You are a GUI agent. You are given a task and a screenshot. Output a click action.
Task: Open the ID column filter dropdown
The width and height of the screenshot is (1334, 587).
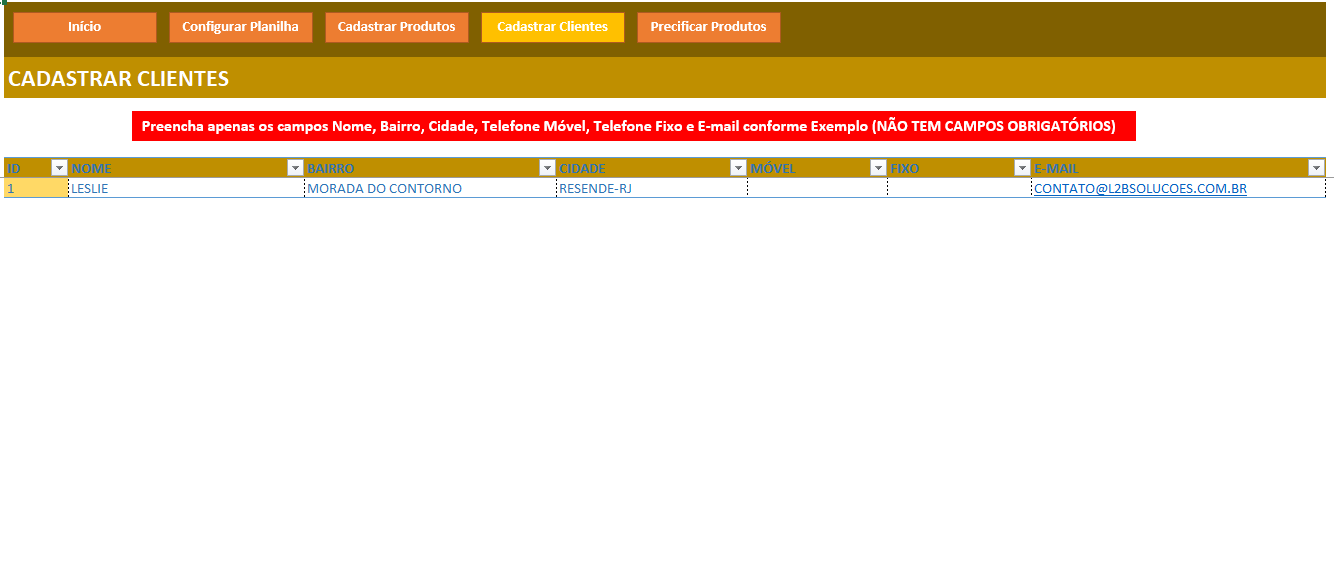(x=59, y=168)
